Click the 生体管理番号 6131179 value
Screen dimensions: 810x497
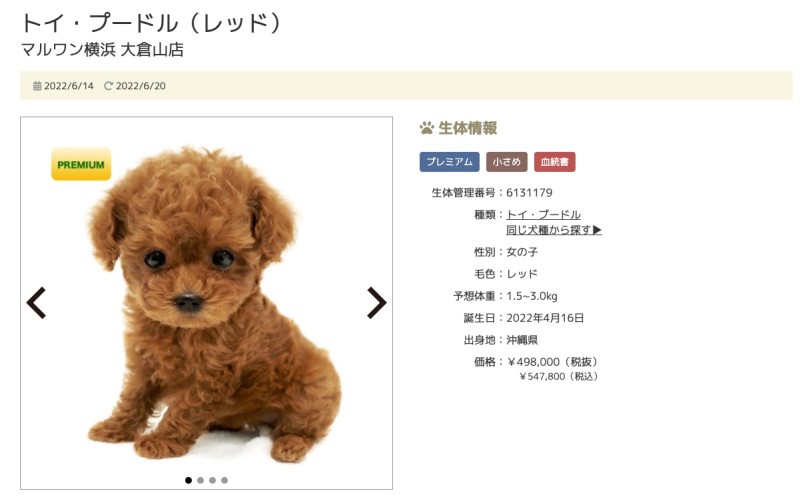coord(529,193)
